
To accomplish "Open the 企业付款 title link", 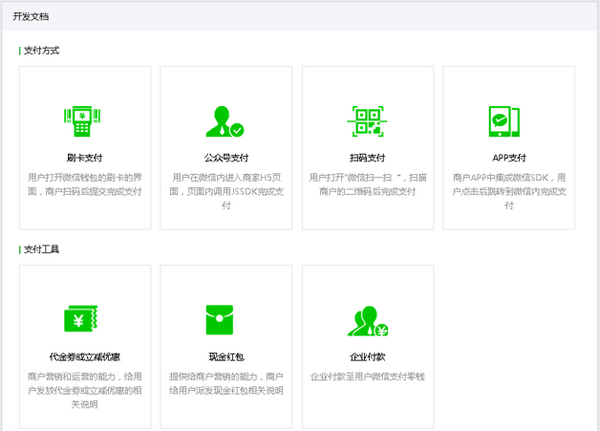I will [367, 357].
